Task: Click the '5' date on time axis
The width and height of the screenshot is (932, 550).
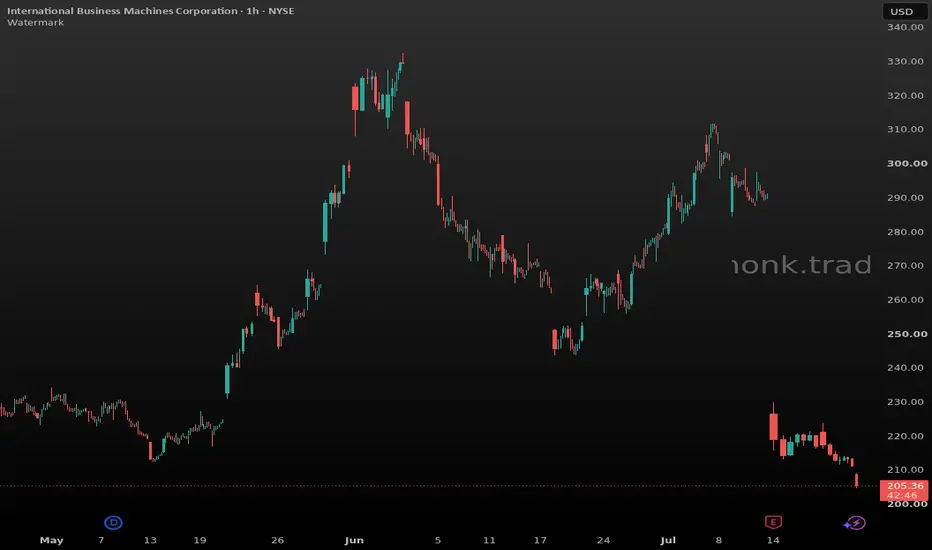Action: (437, 540)
